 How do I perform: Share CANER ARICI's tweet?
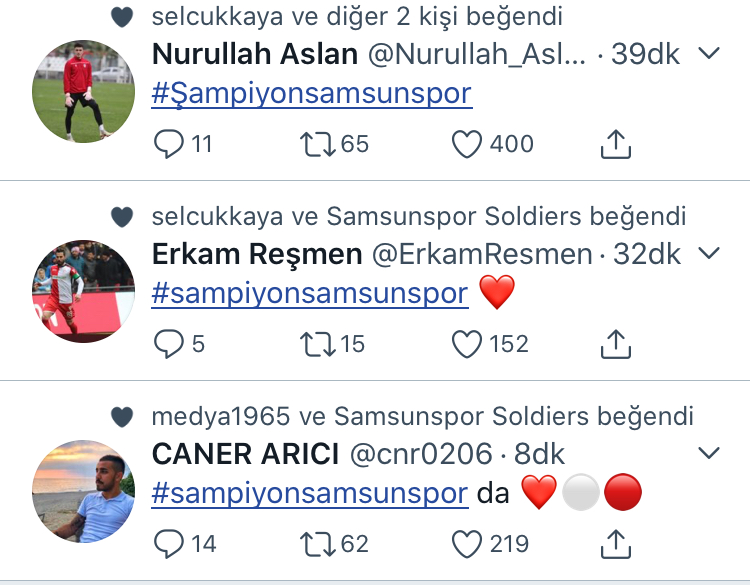pyautogui.click(x=616, y=543)
